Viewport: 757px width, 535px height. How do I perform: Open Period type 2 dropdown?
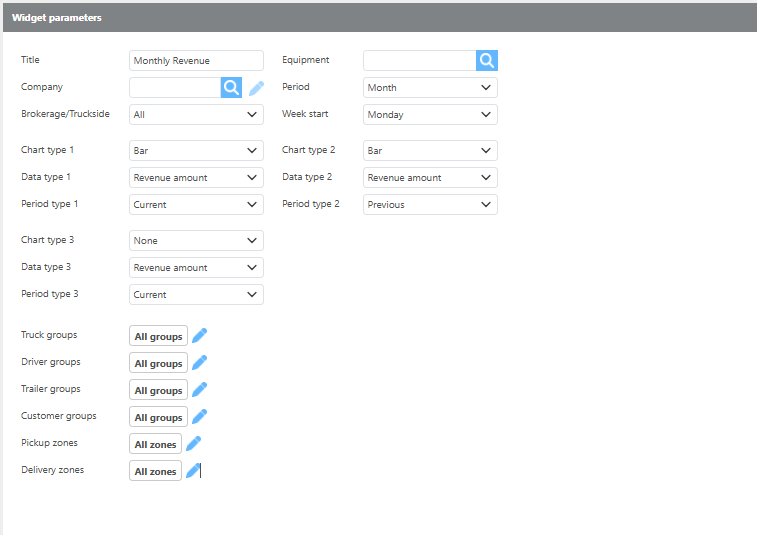(x=430, y=205)
